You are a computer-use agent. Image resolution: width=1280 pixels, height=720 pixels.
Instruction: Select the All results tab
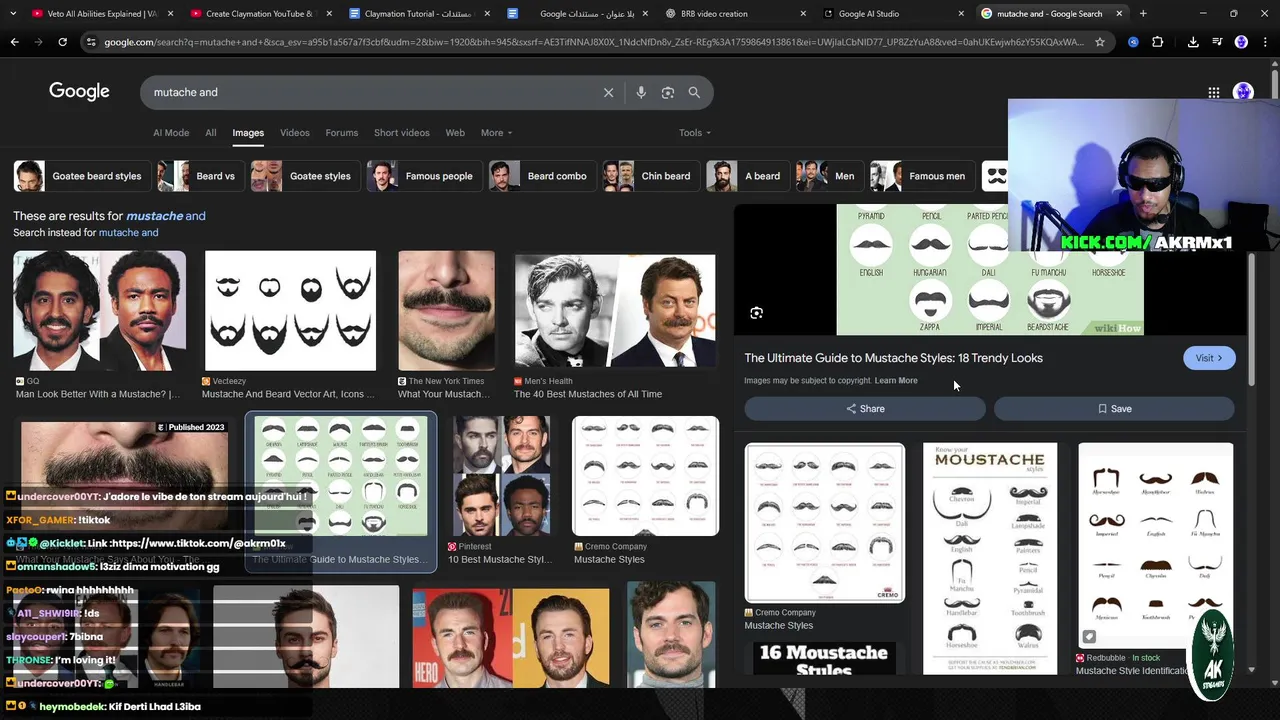point(211,132)
